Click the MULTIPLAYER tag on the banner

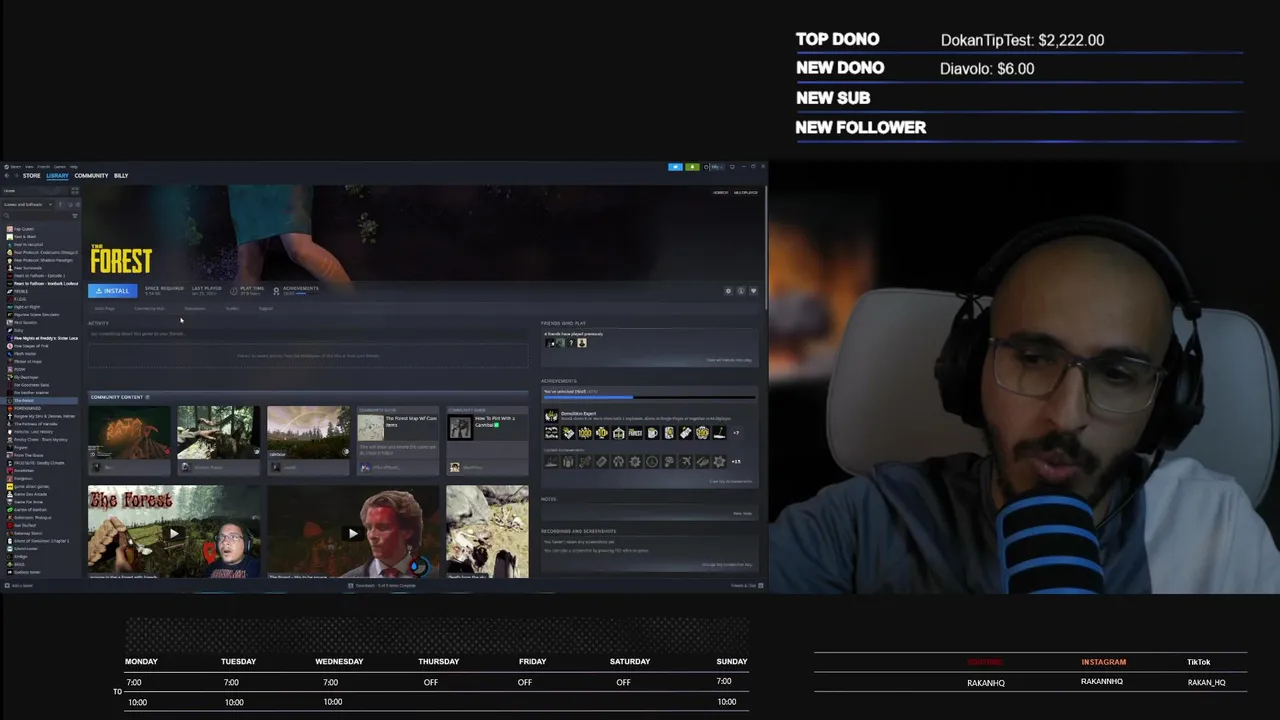[x=746, y=192]
